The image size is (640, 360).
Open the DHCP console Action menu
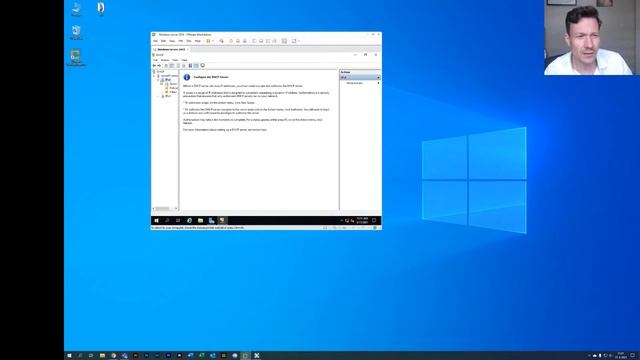[x=165, y=60]
